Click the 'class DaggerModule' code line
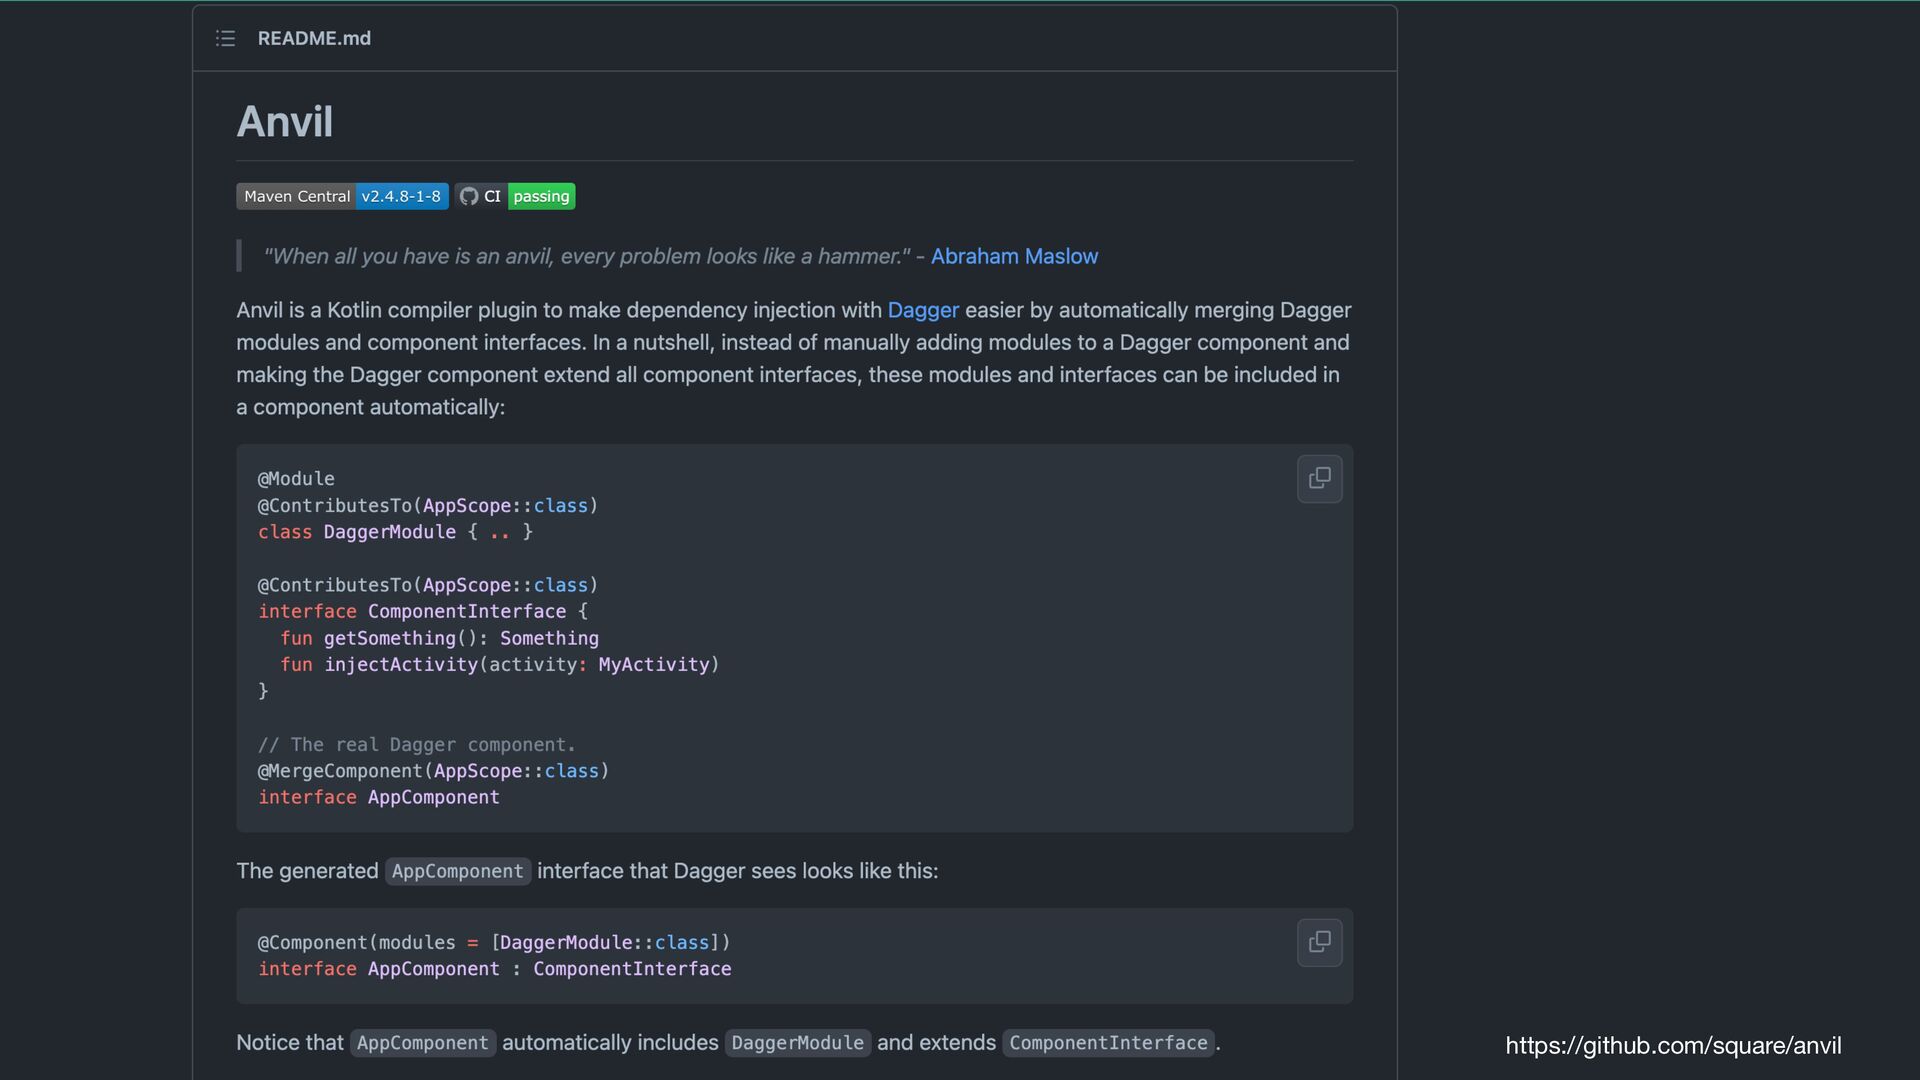The height and width of the screenshot is (1080, 1920). 395,532
